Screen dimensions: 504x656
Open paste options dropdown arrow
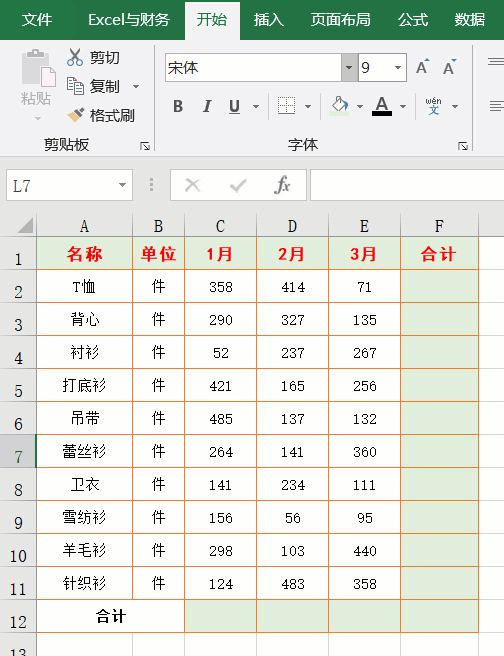pos(38,119)
